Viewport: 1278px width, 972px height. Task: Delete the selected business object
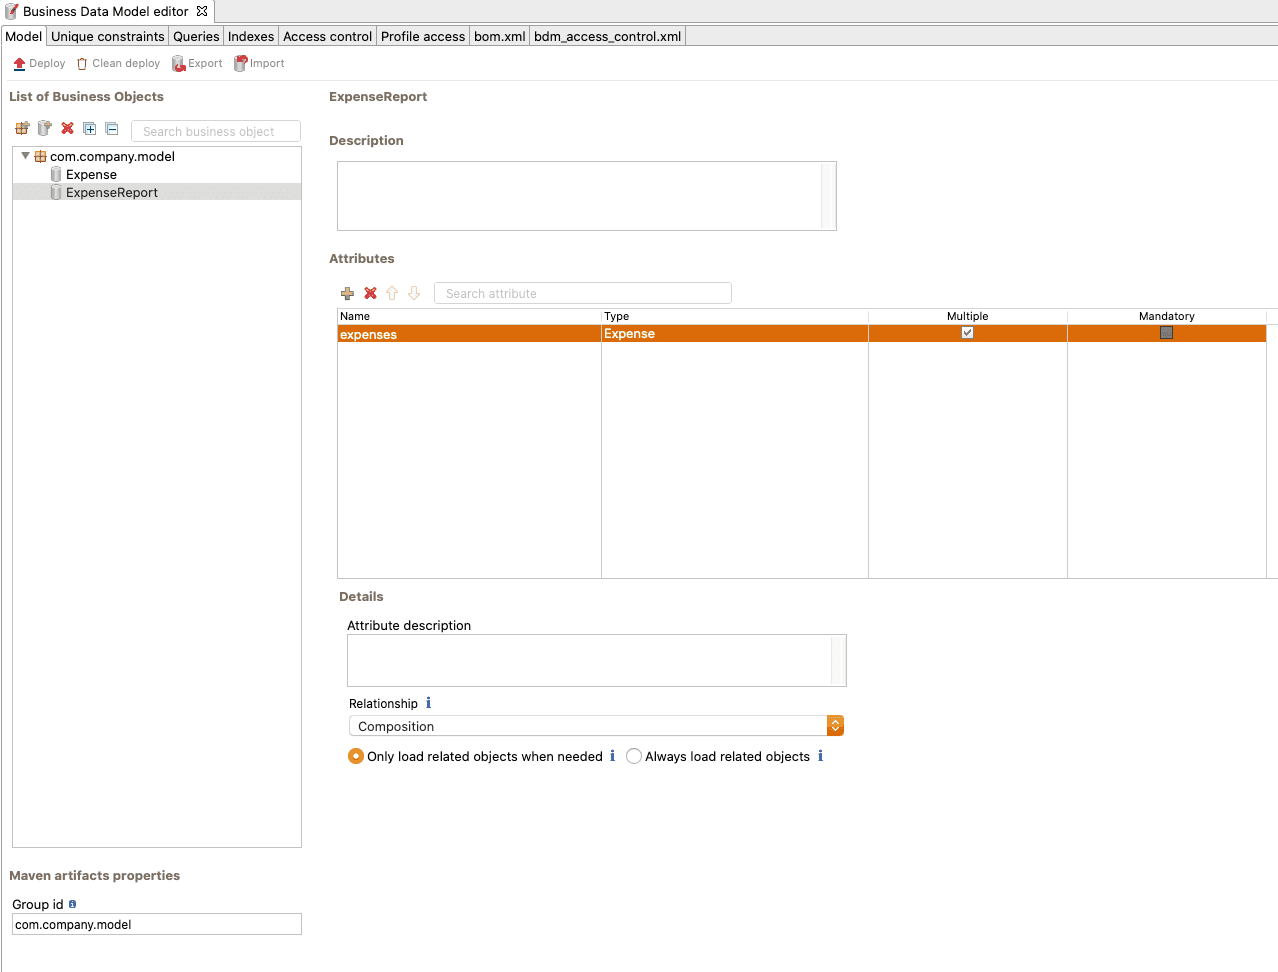coord(67,128)
